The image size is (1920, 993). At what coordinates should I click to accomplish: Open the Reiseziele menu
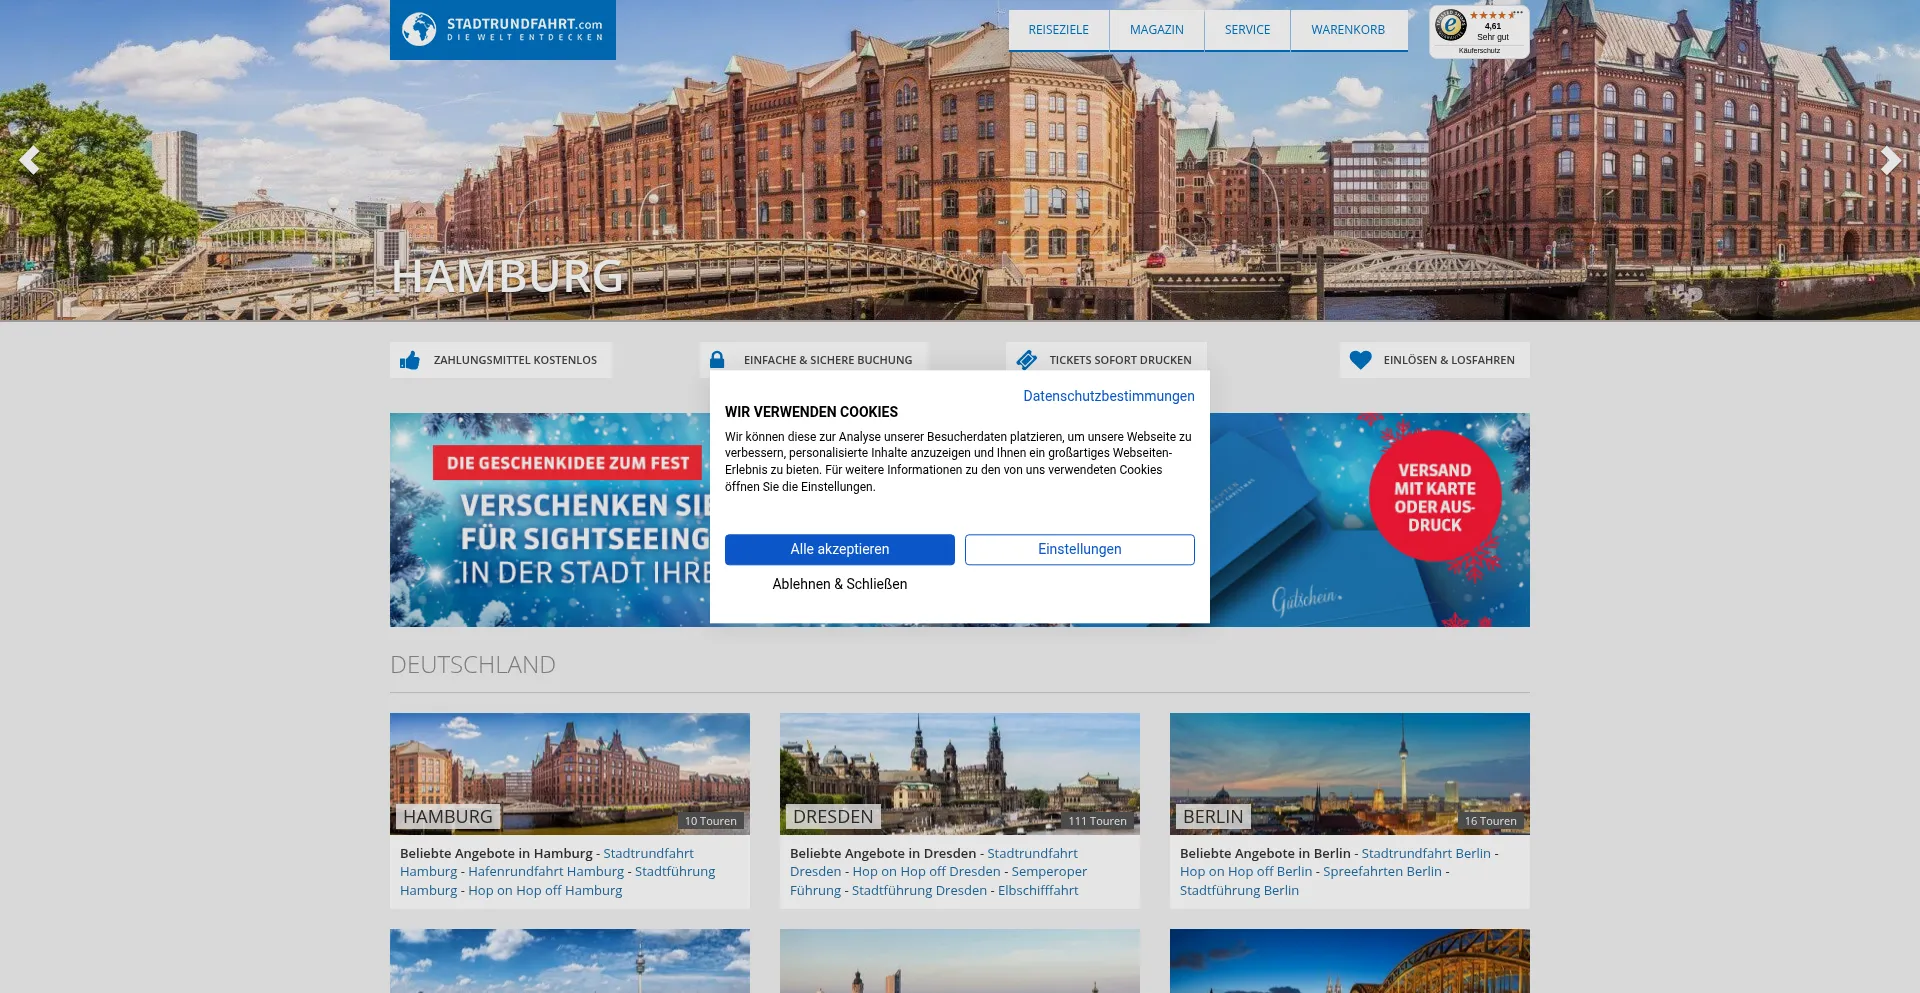coord(1058,30)
